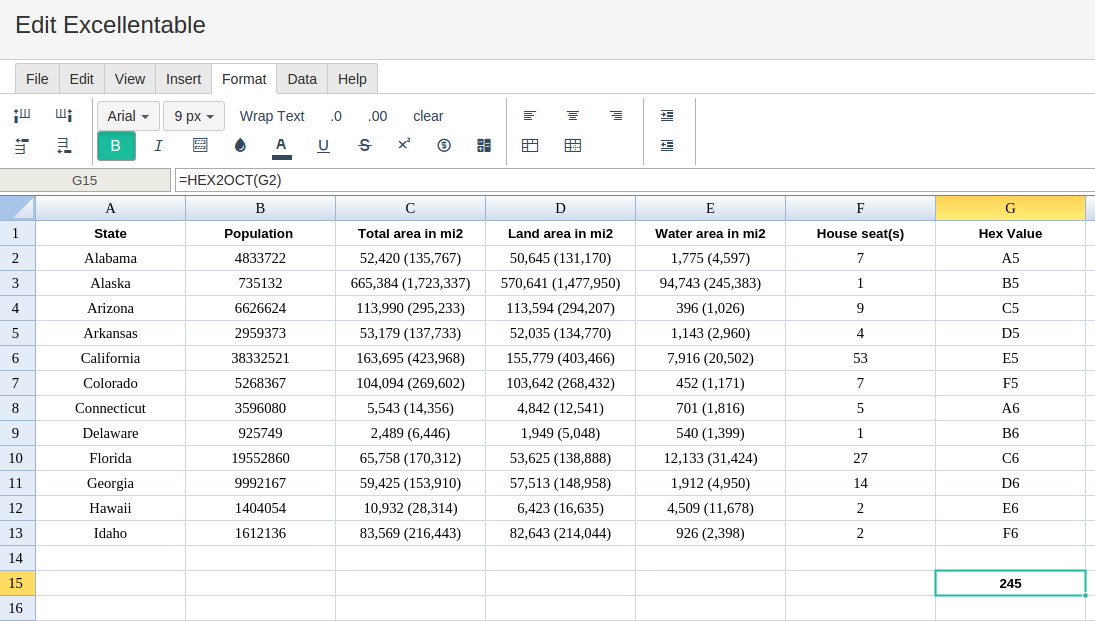Toggle underline formatting
The height and width of the screenshot is (621, 1095).
click(x=323, y=146)
